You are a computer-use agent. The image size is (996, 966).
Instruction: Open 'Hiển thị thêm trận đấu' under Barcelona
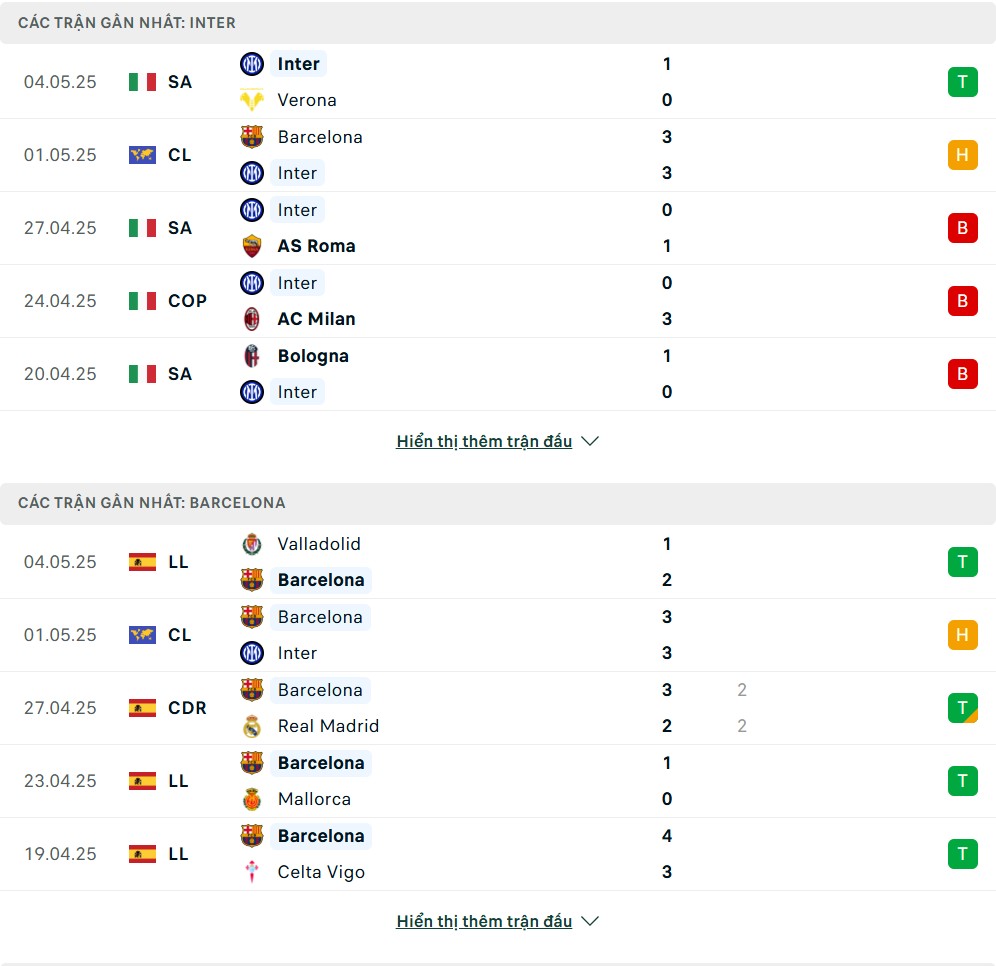484,922
